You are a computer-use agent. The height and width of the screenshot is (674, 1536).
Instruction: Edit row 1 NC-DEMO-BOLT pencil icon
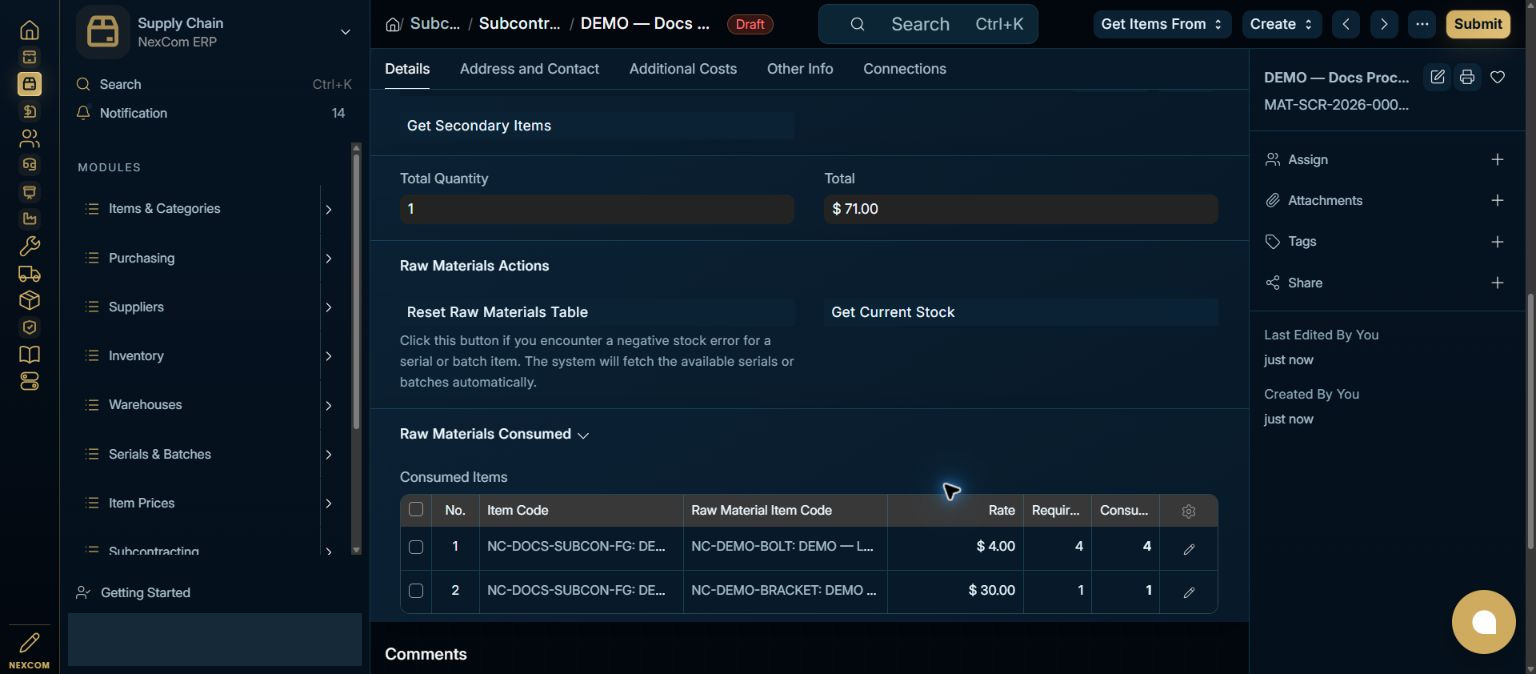point(1188,549)
